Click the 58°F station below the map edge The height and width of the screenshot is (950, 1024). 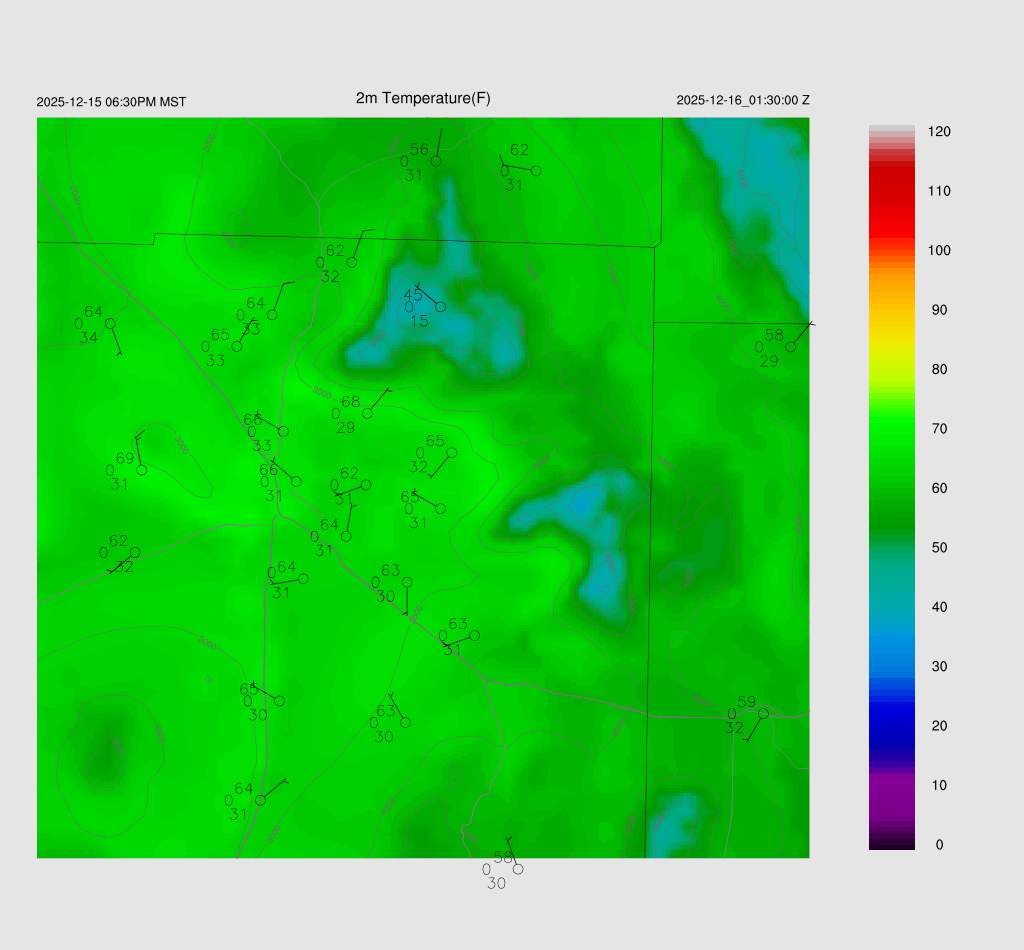(517, 869)
